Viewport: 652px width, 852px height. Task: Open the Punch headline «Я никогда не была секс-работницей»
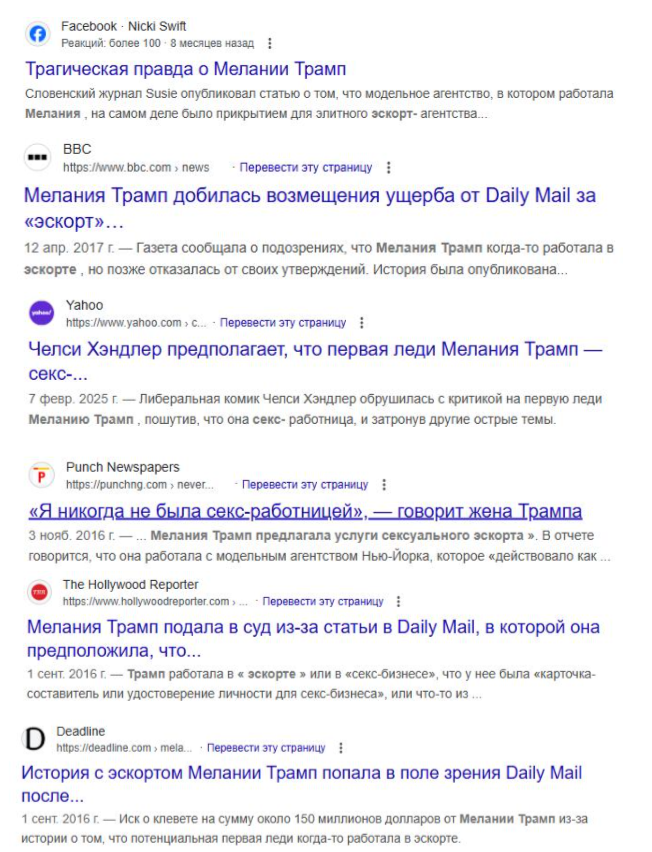(x=305, y=511)
